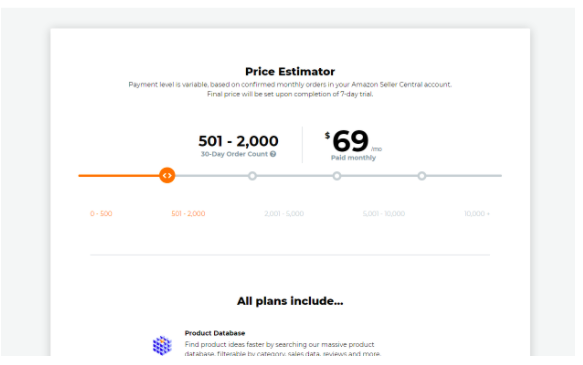Select the 5,001 - 10,000 slider stop circle

tap(337, 176)
